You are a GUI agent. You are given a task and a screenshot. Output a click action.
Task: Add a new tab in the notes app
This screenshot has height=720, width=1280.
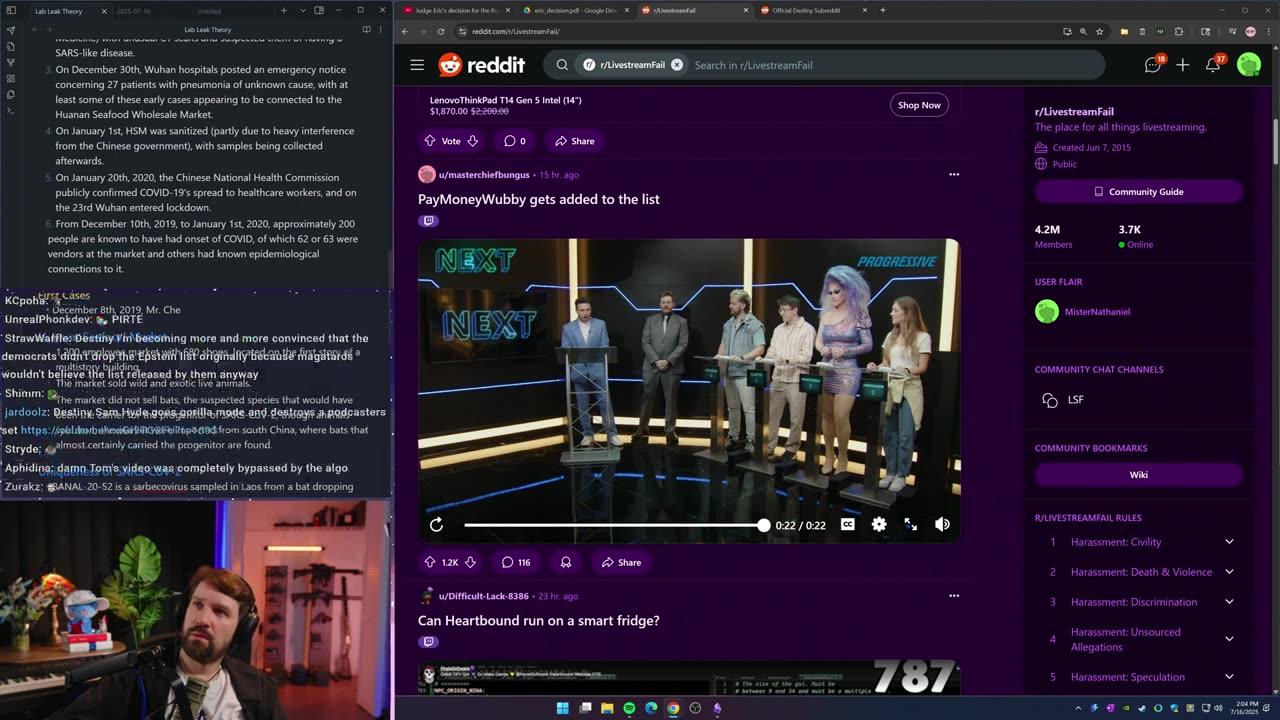[284, 10]
